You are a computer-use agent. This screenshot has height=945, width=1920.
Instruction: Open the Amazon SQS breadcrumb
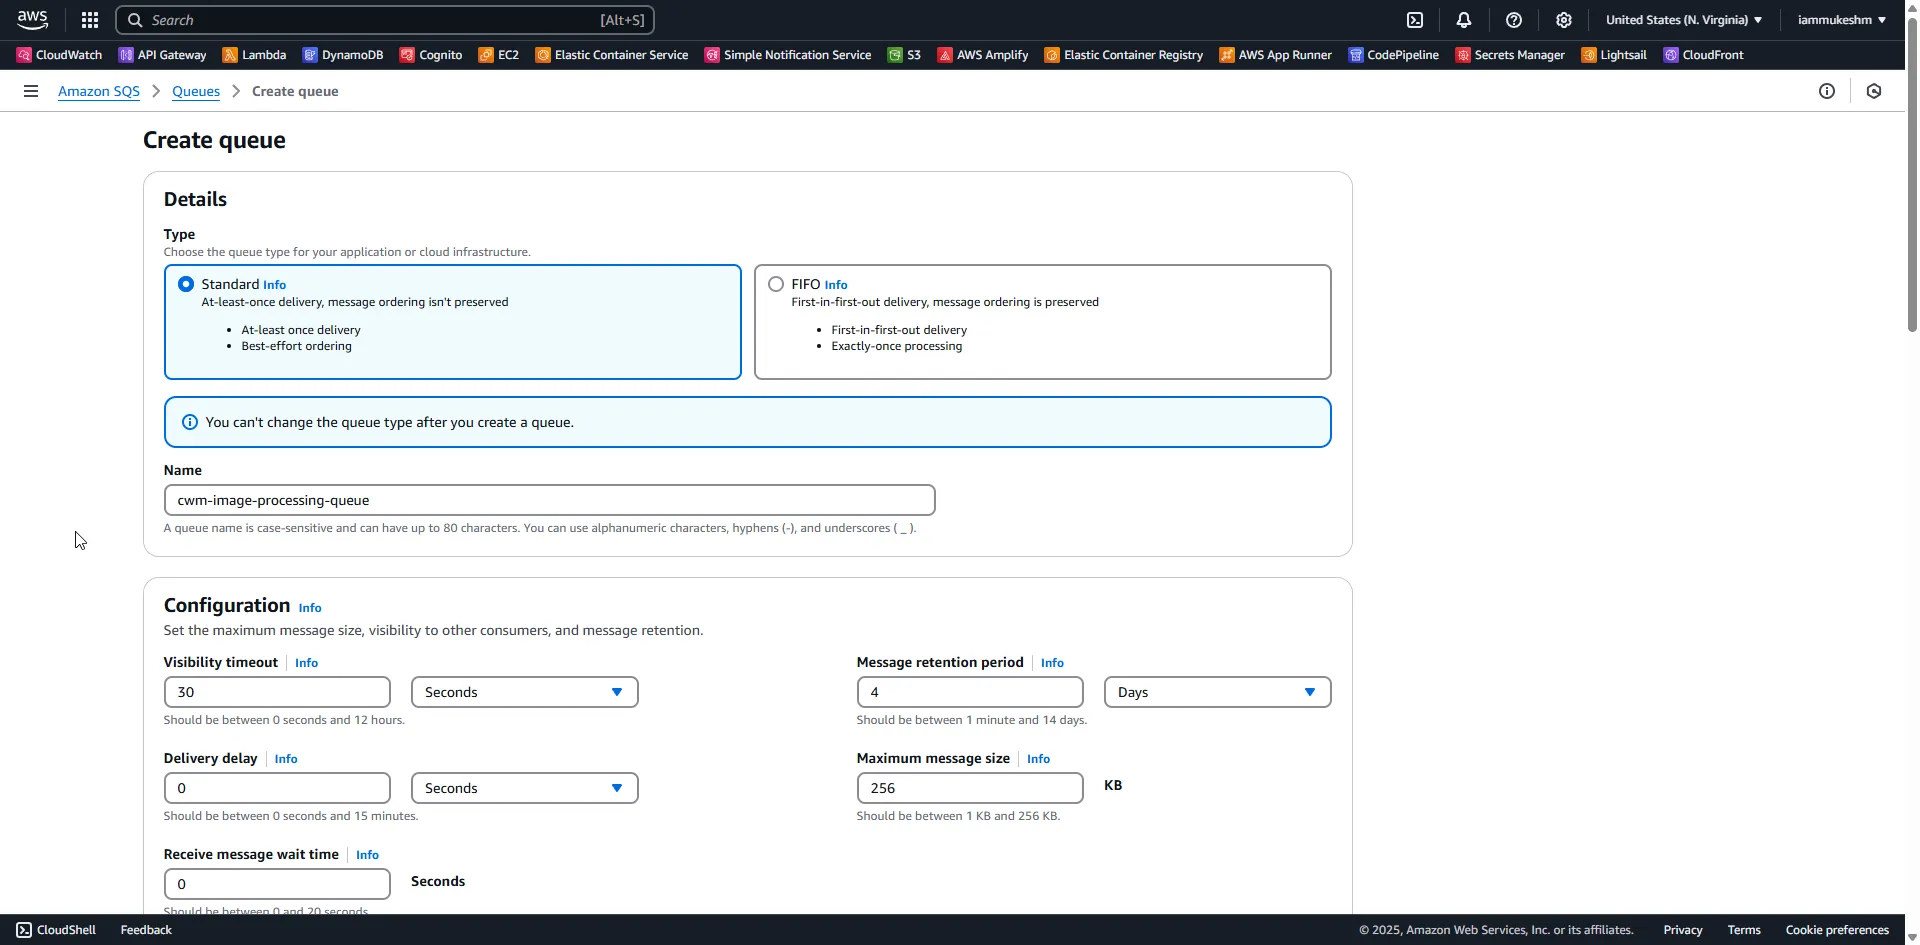[97, 91]
